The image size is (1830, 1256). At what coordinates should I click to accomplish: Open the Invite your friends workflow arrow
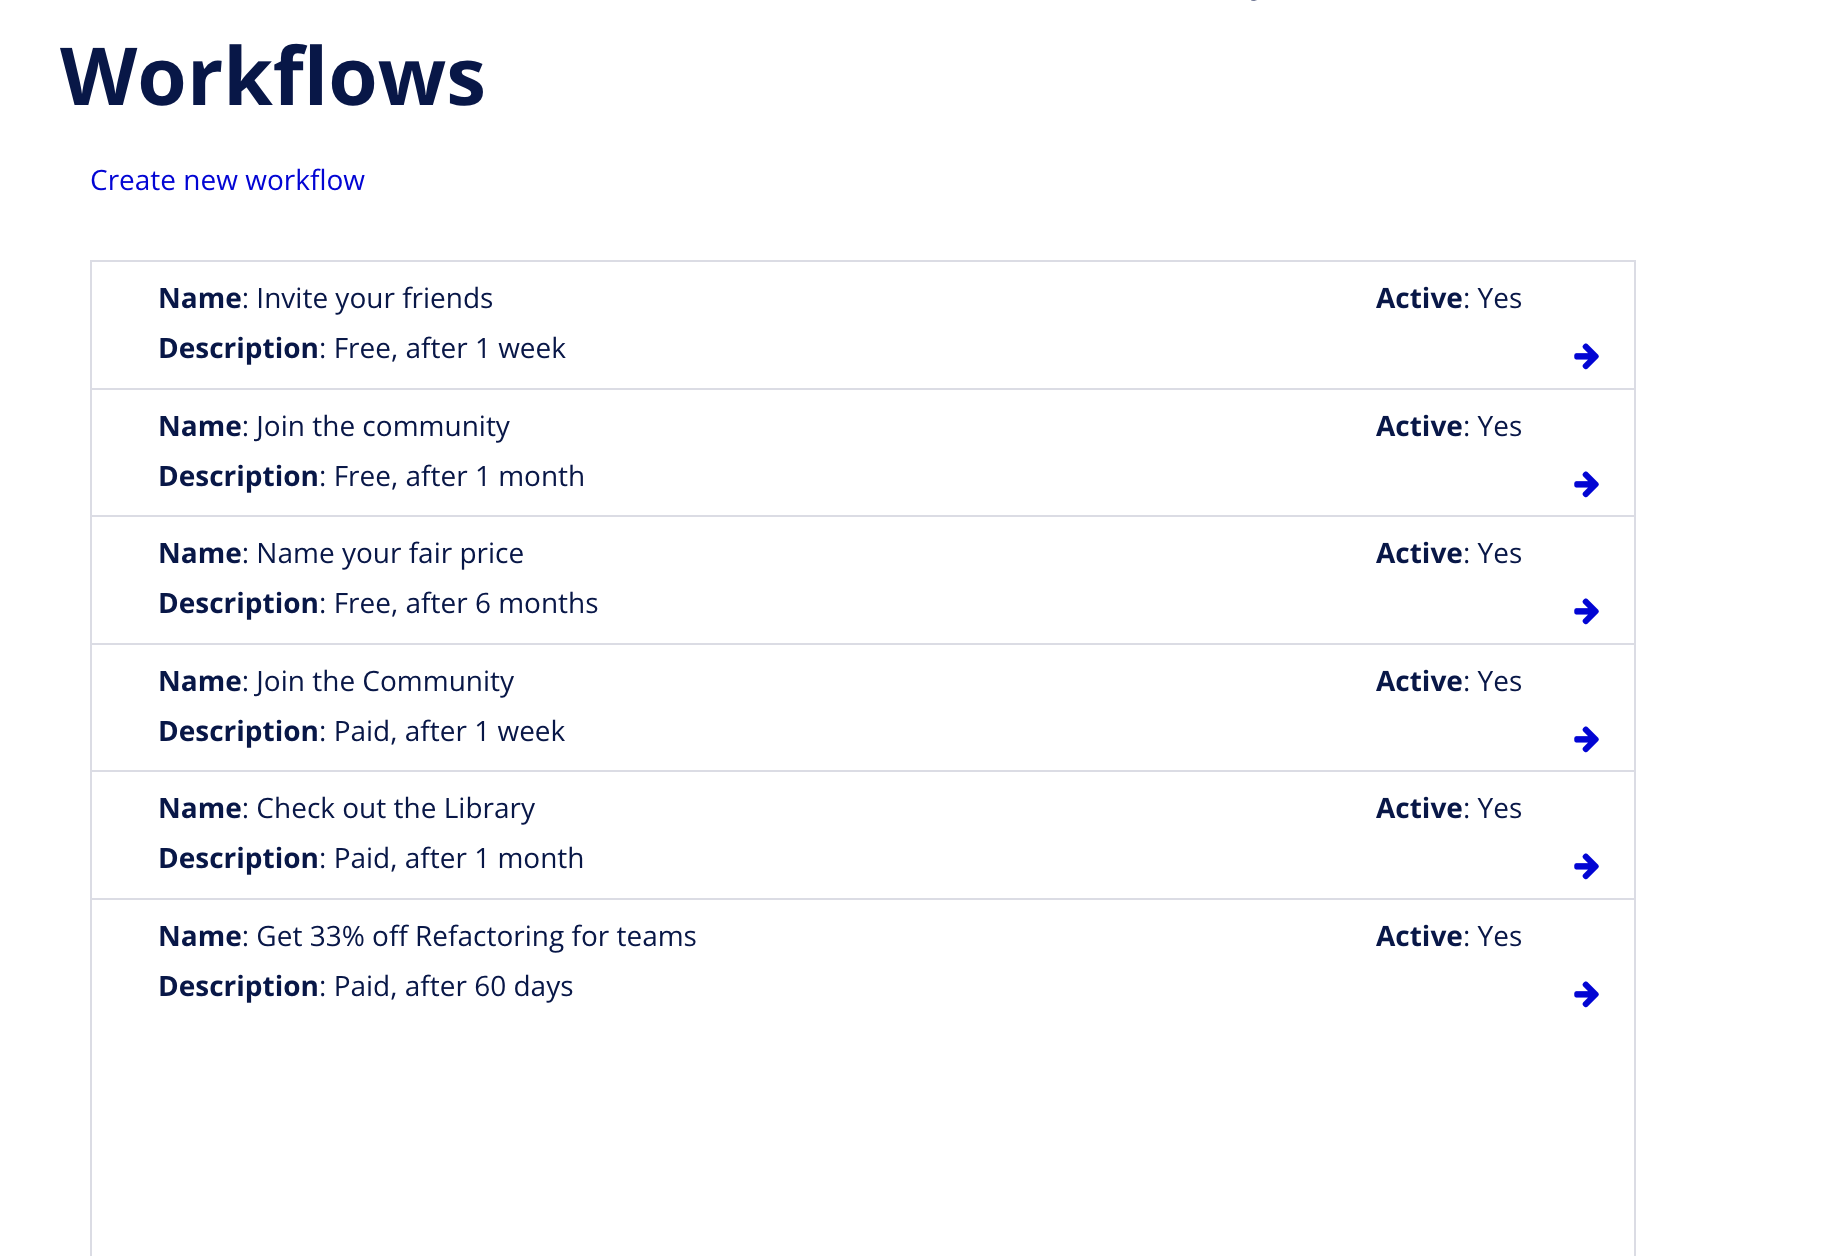pos(1587,355)
